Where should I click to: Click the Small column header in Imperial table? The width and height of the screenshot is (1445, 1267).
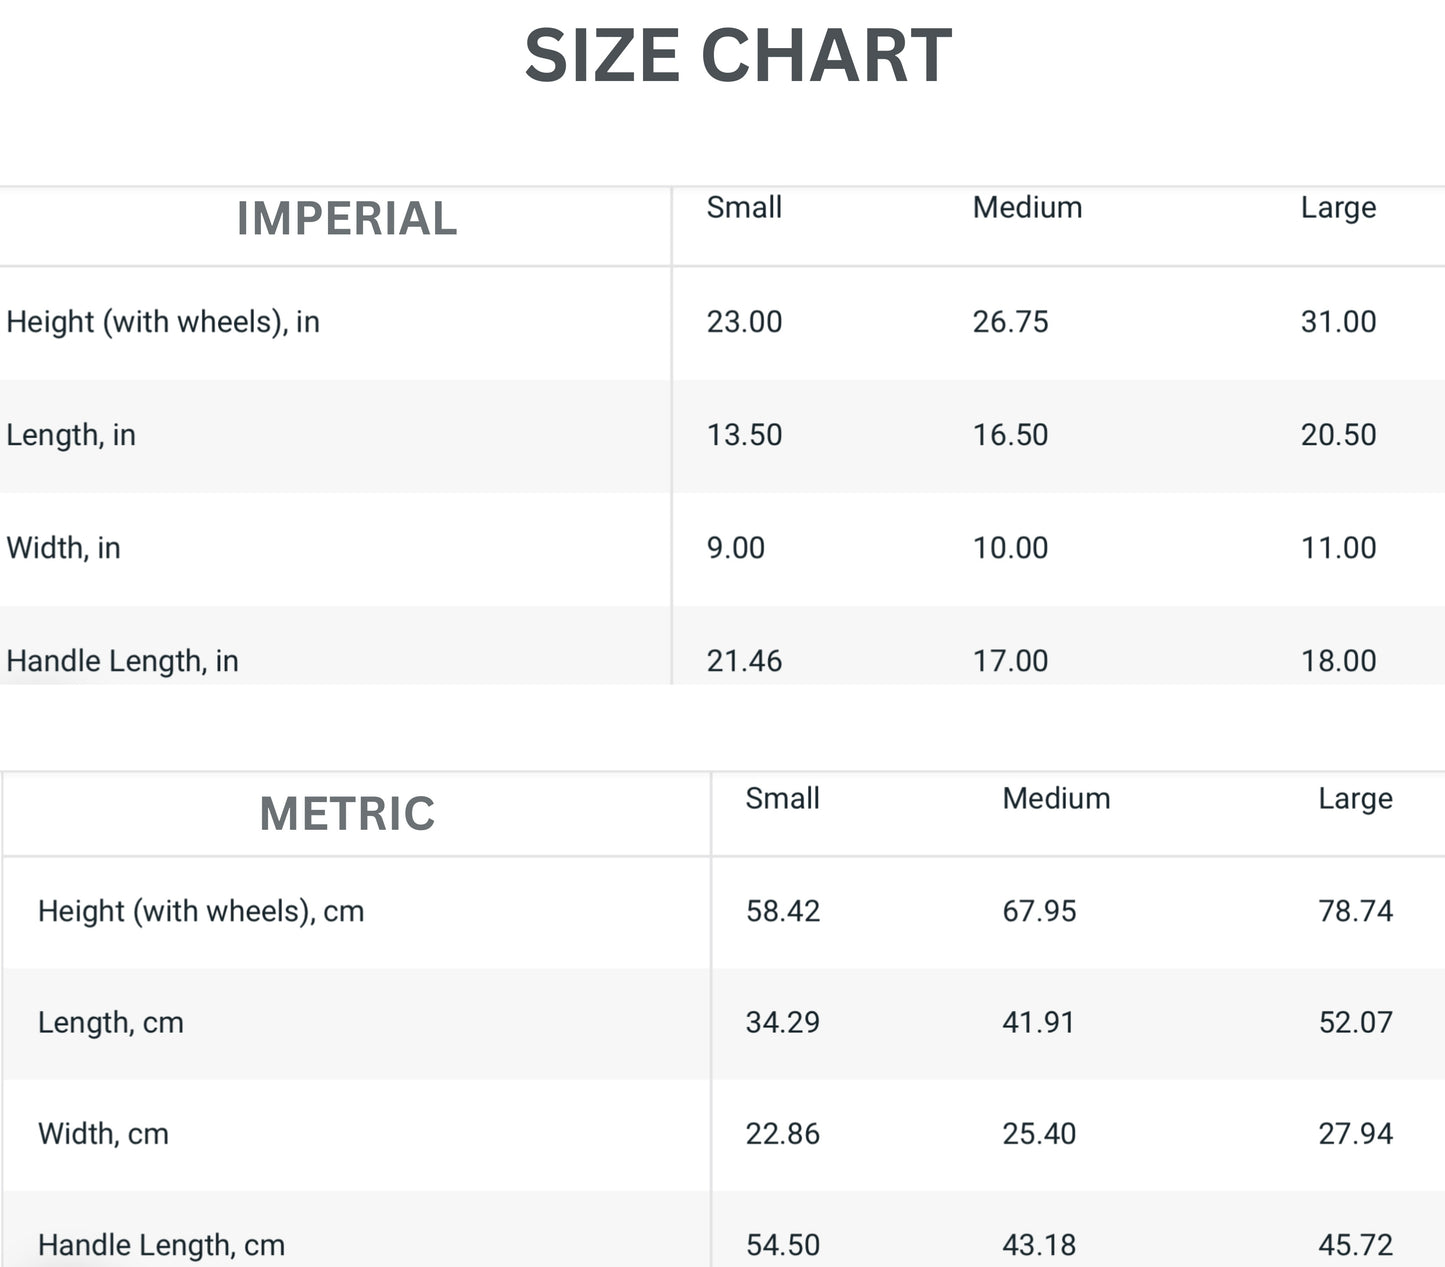[x=744, y=208]
